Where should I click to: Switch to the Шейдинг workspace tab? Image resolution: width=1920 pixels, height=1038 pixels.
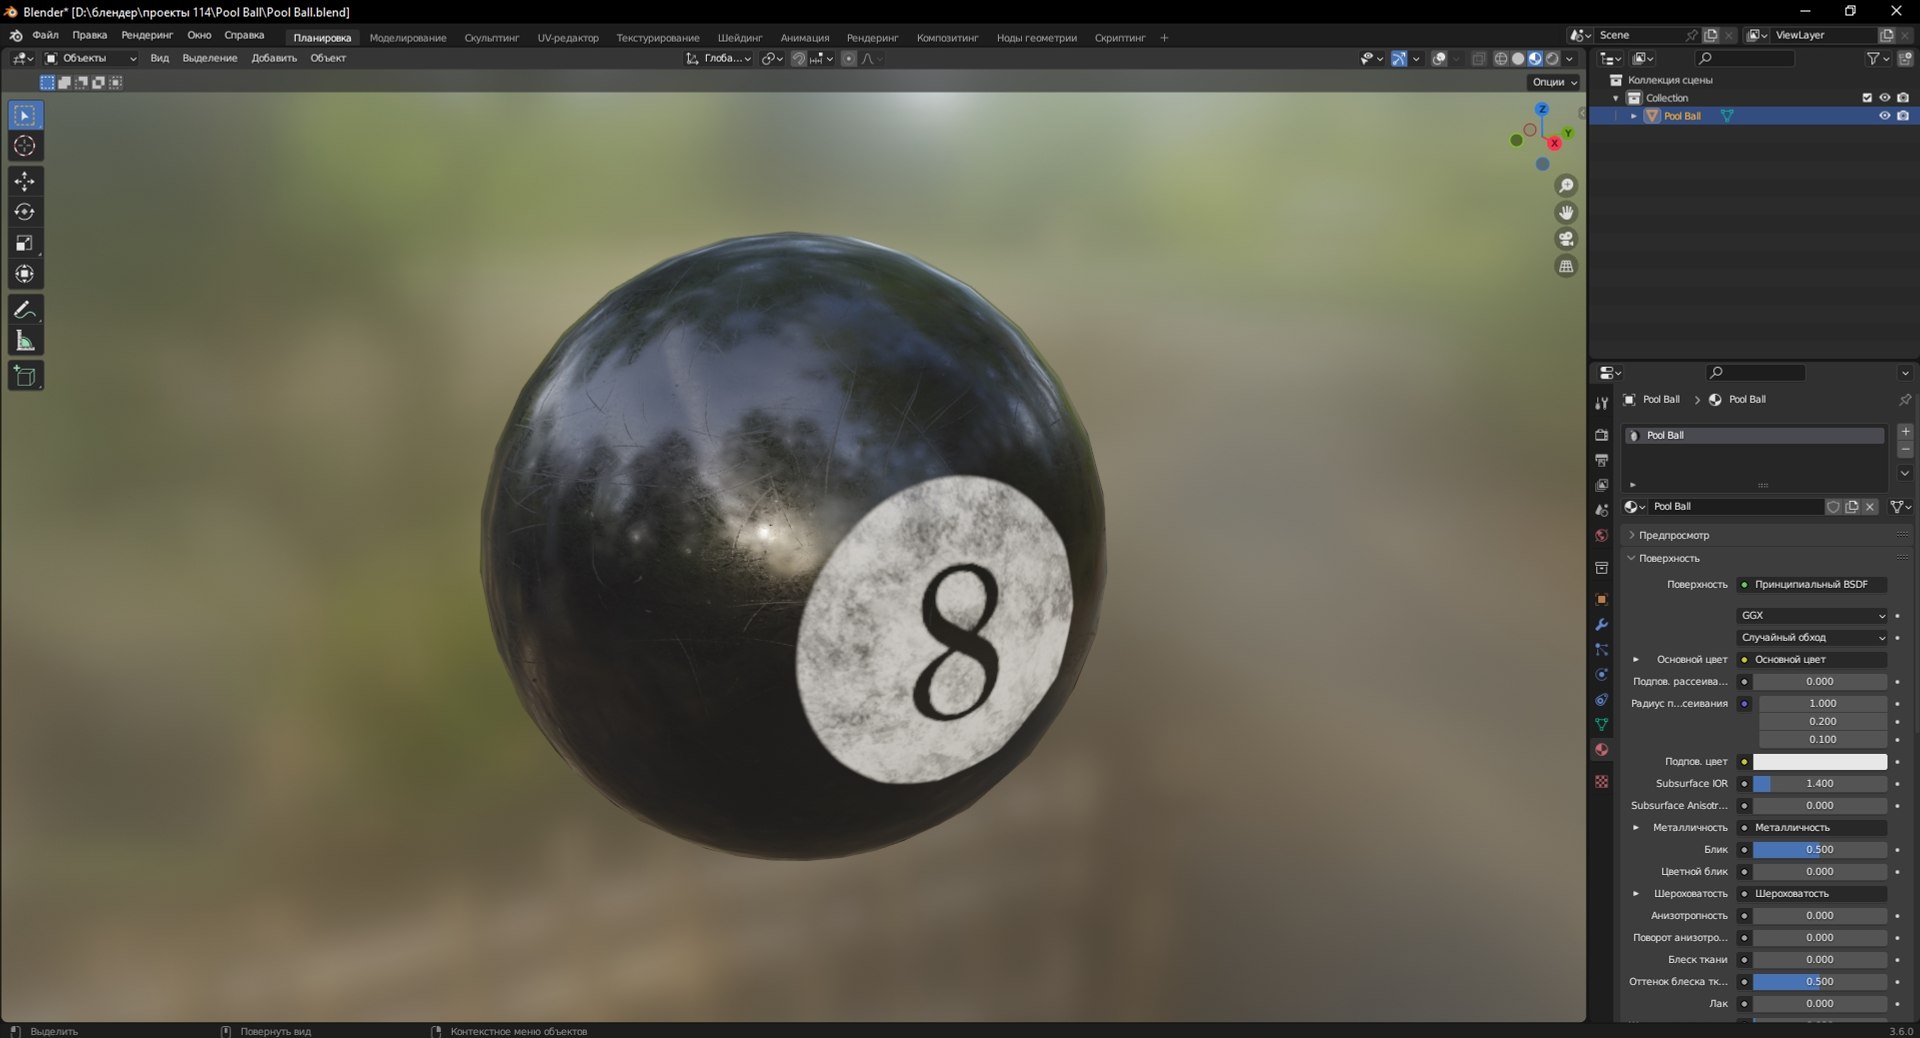pos(740,38)
